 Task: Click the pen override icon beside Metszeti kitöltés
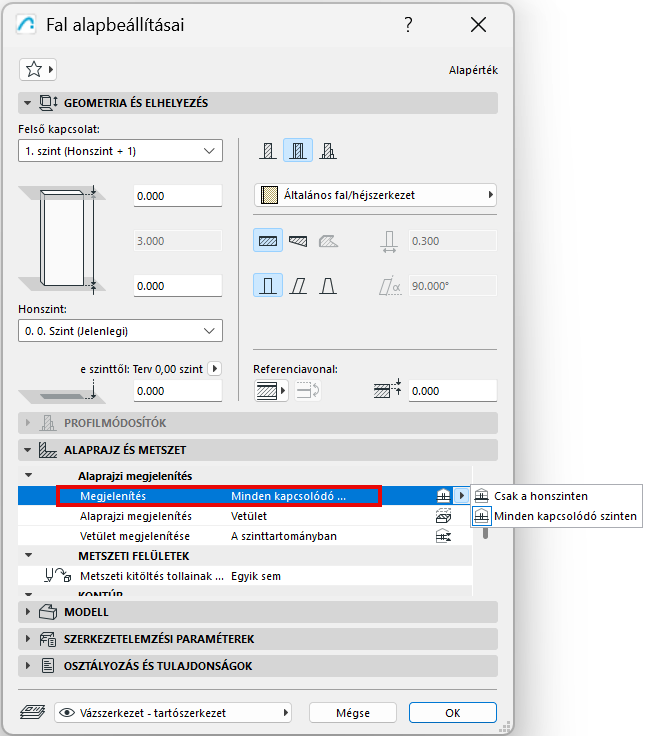click(x=57, y=575)
